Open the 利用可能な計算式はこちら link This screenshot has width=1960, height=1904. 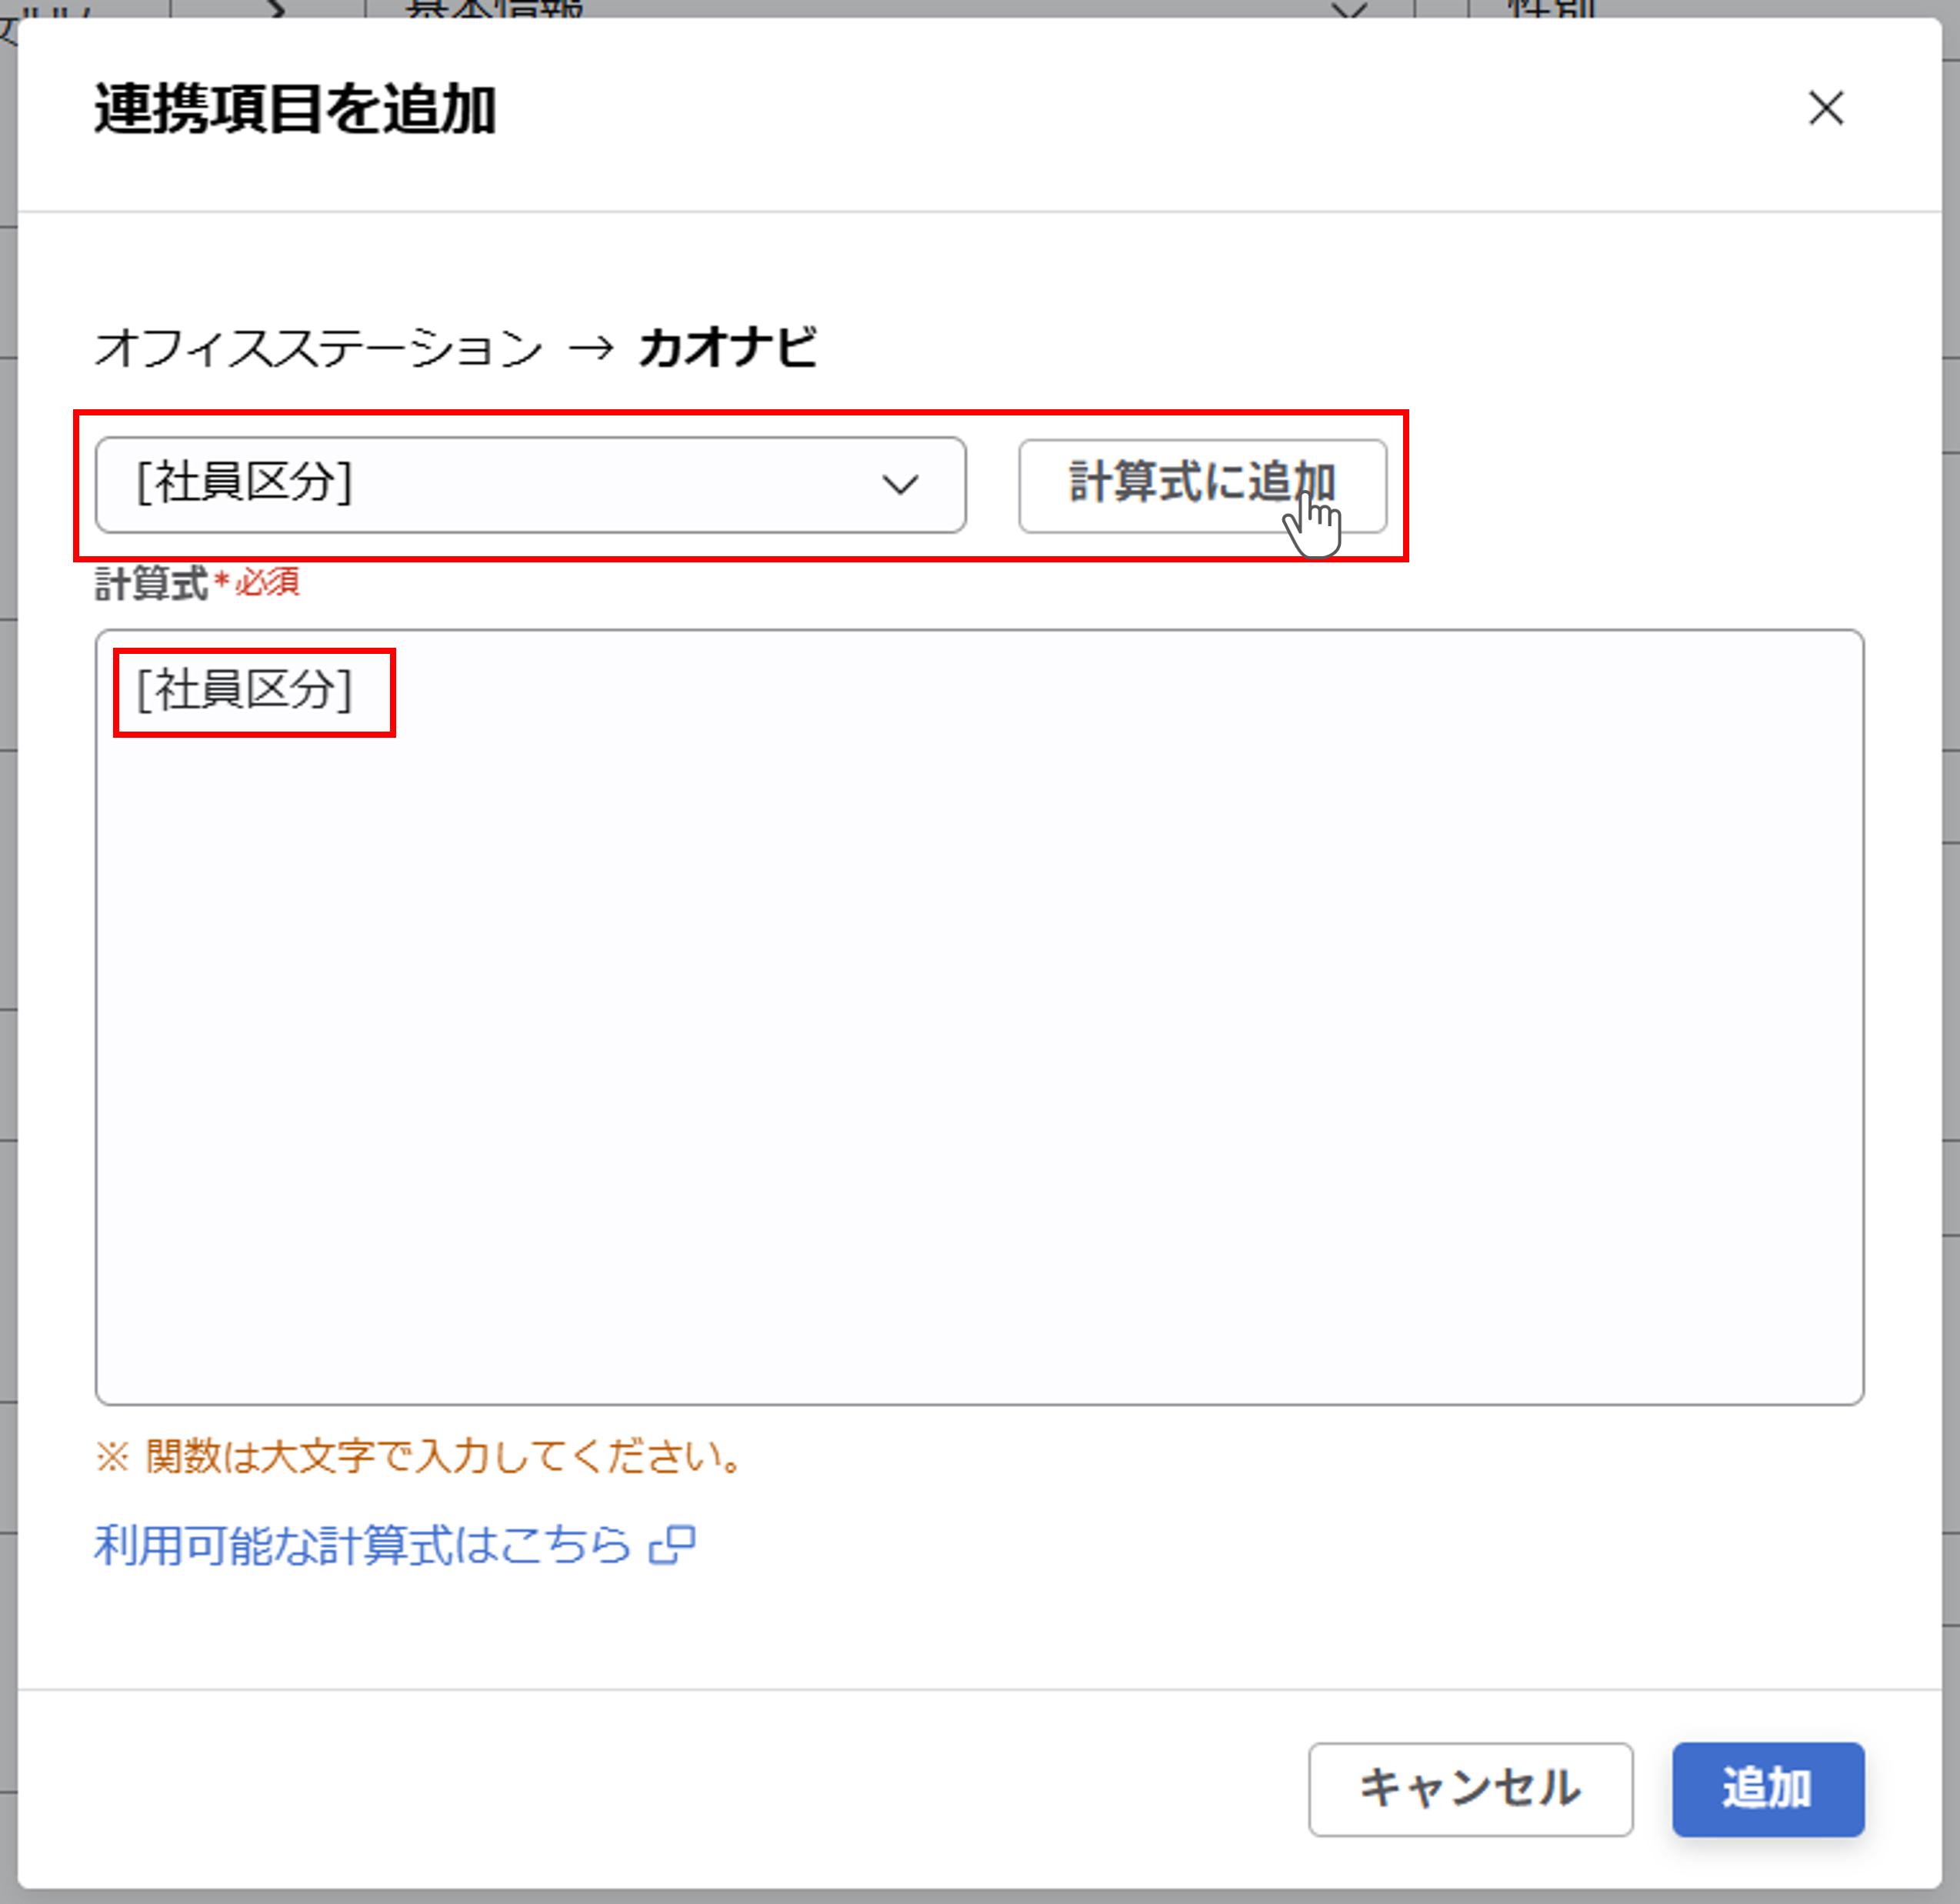point(363,1545)
